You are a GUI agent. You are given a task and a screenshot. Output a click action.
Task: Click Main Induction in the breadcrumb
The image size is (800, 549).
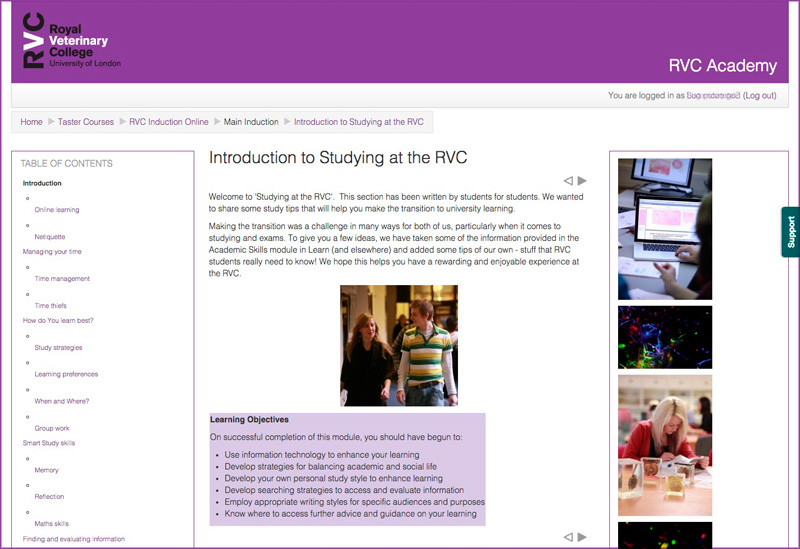pyautogui.click(x=251, y=122)
